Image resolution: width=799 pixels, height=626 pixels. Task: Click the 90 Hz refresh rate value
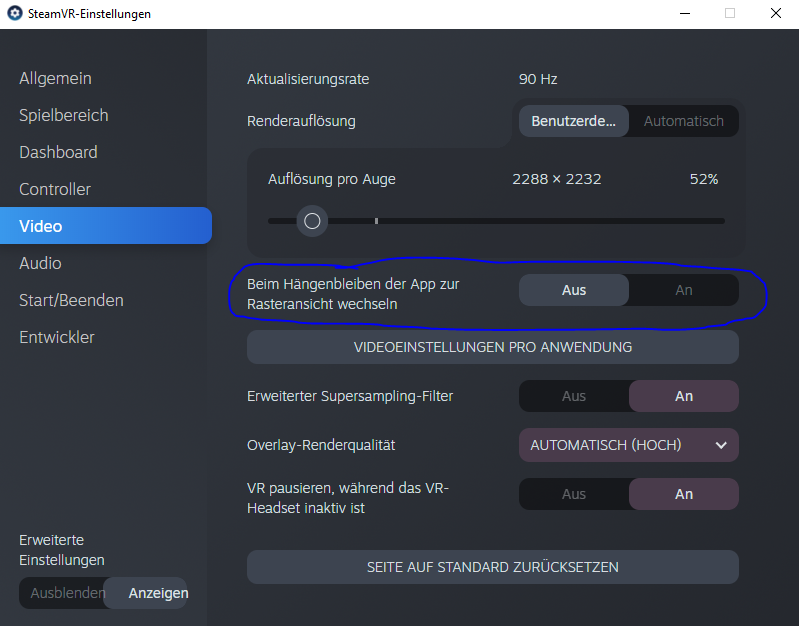click(x=538, y=79)
